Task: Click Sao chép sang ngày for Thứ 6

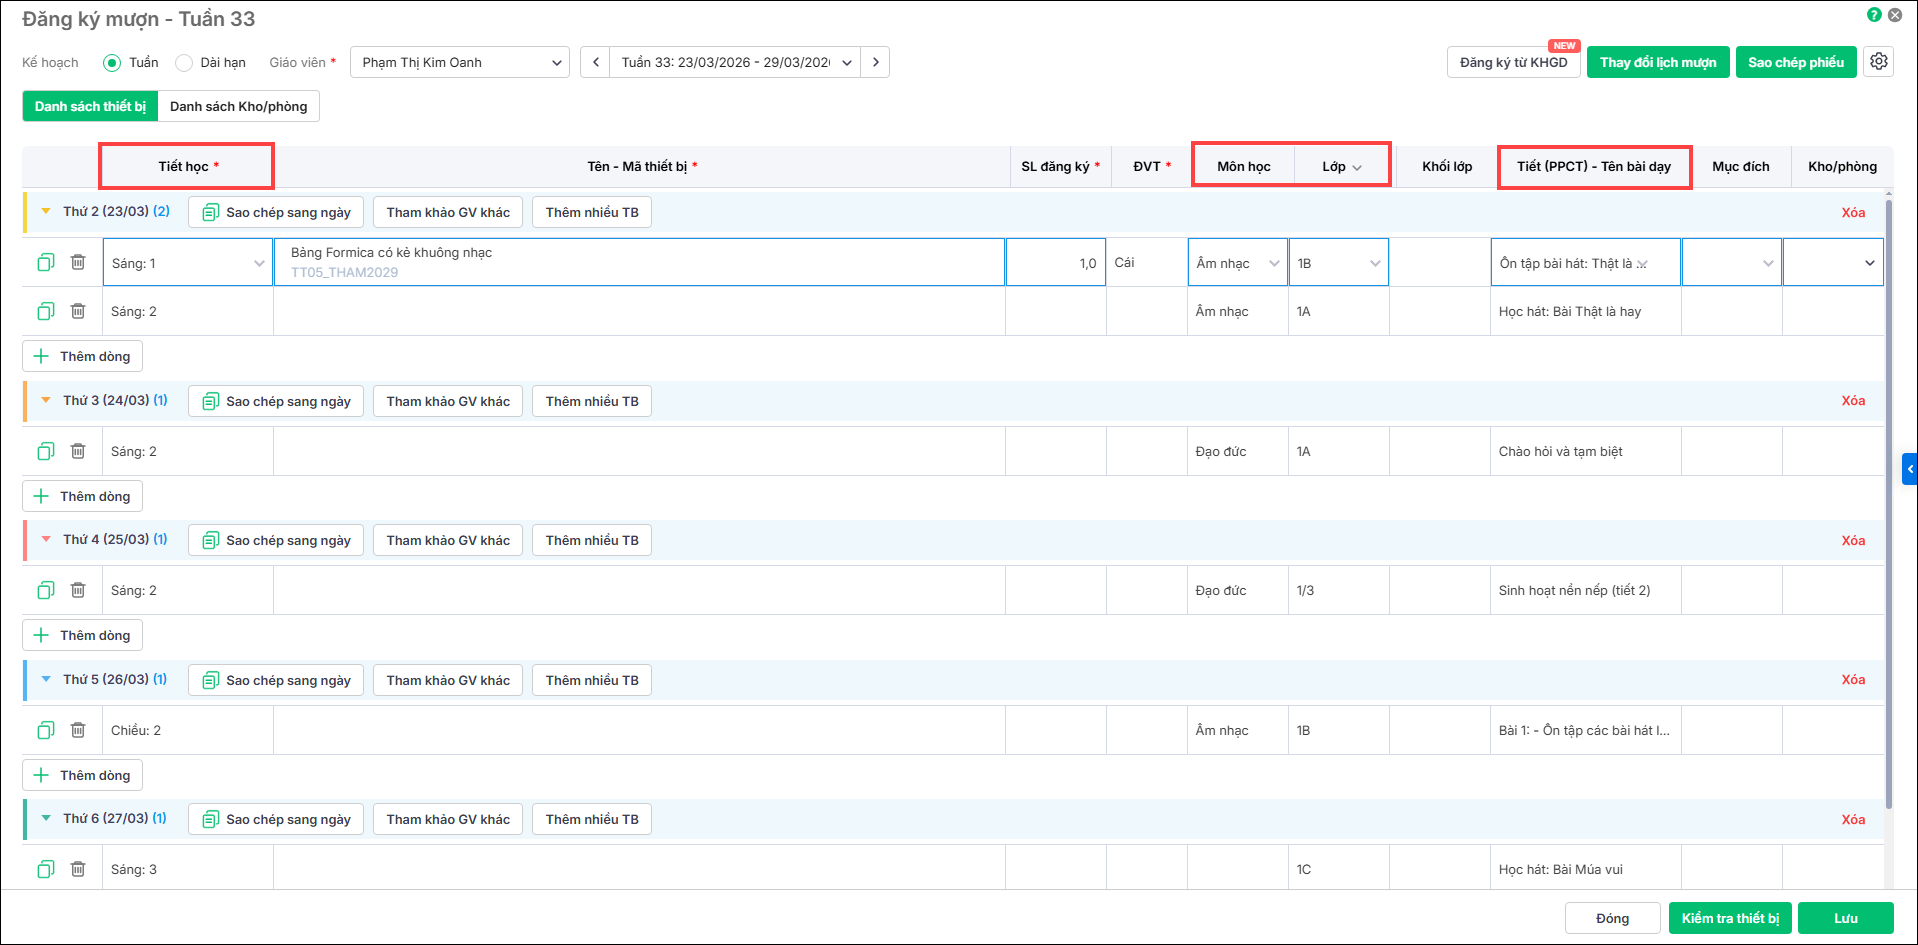Action: tap(276, 819)
